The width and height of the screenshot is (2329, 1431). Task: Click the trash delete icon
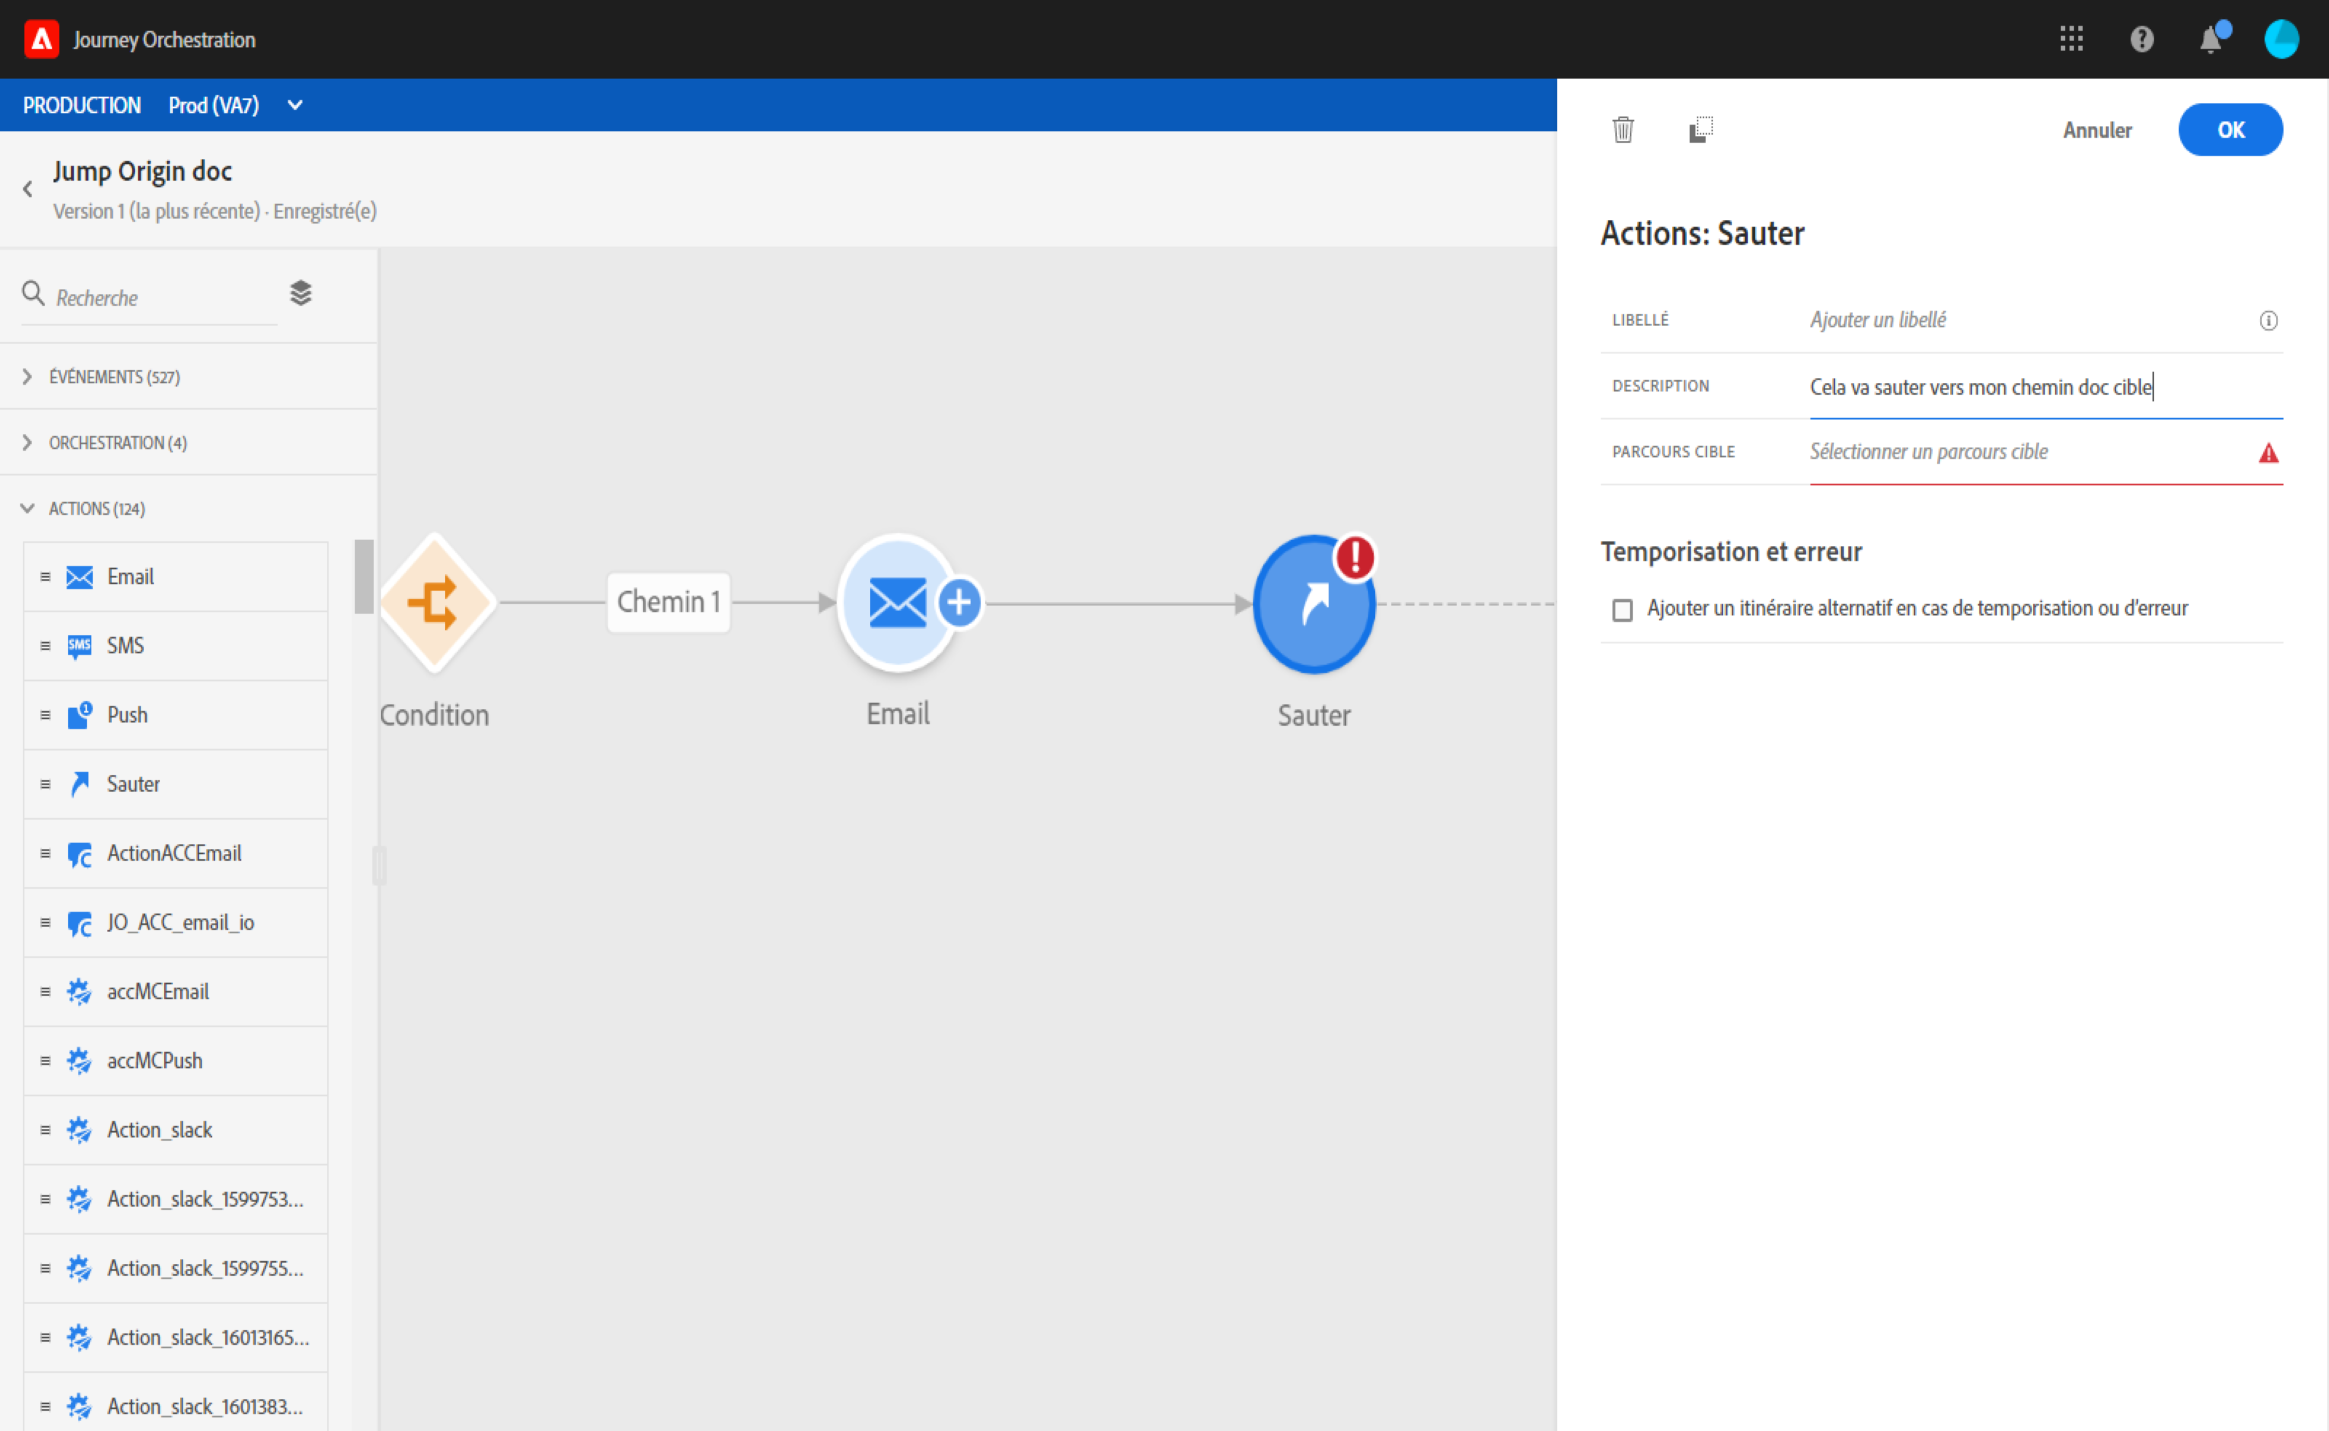[x=1622, y=130]
